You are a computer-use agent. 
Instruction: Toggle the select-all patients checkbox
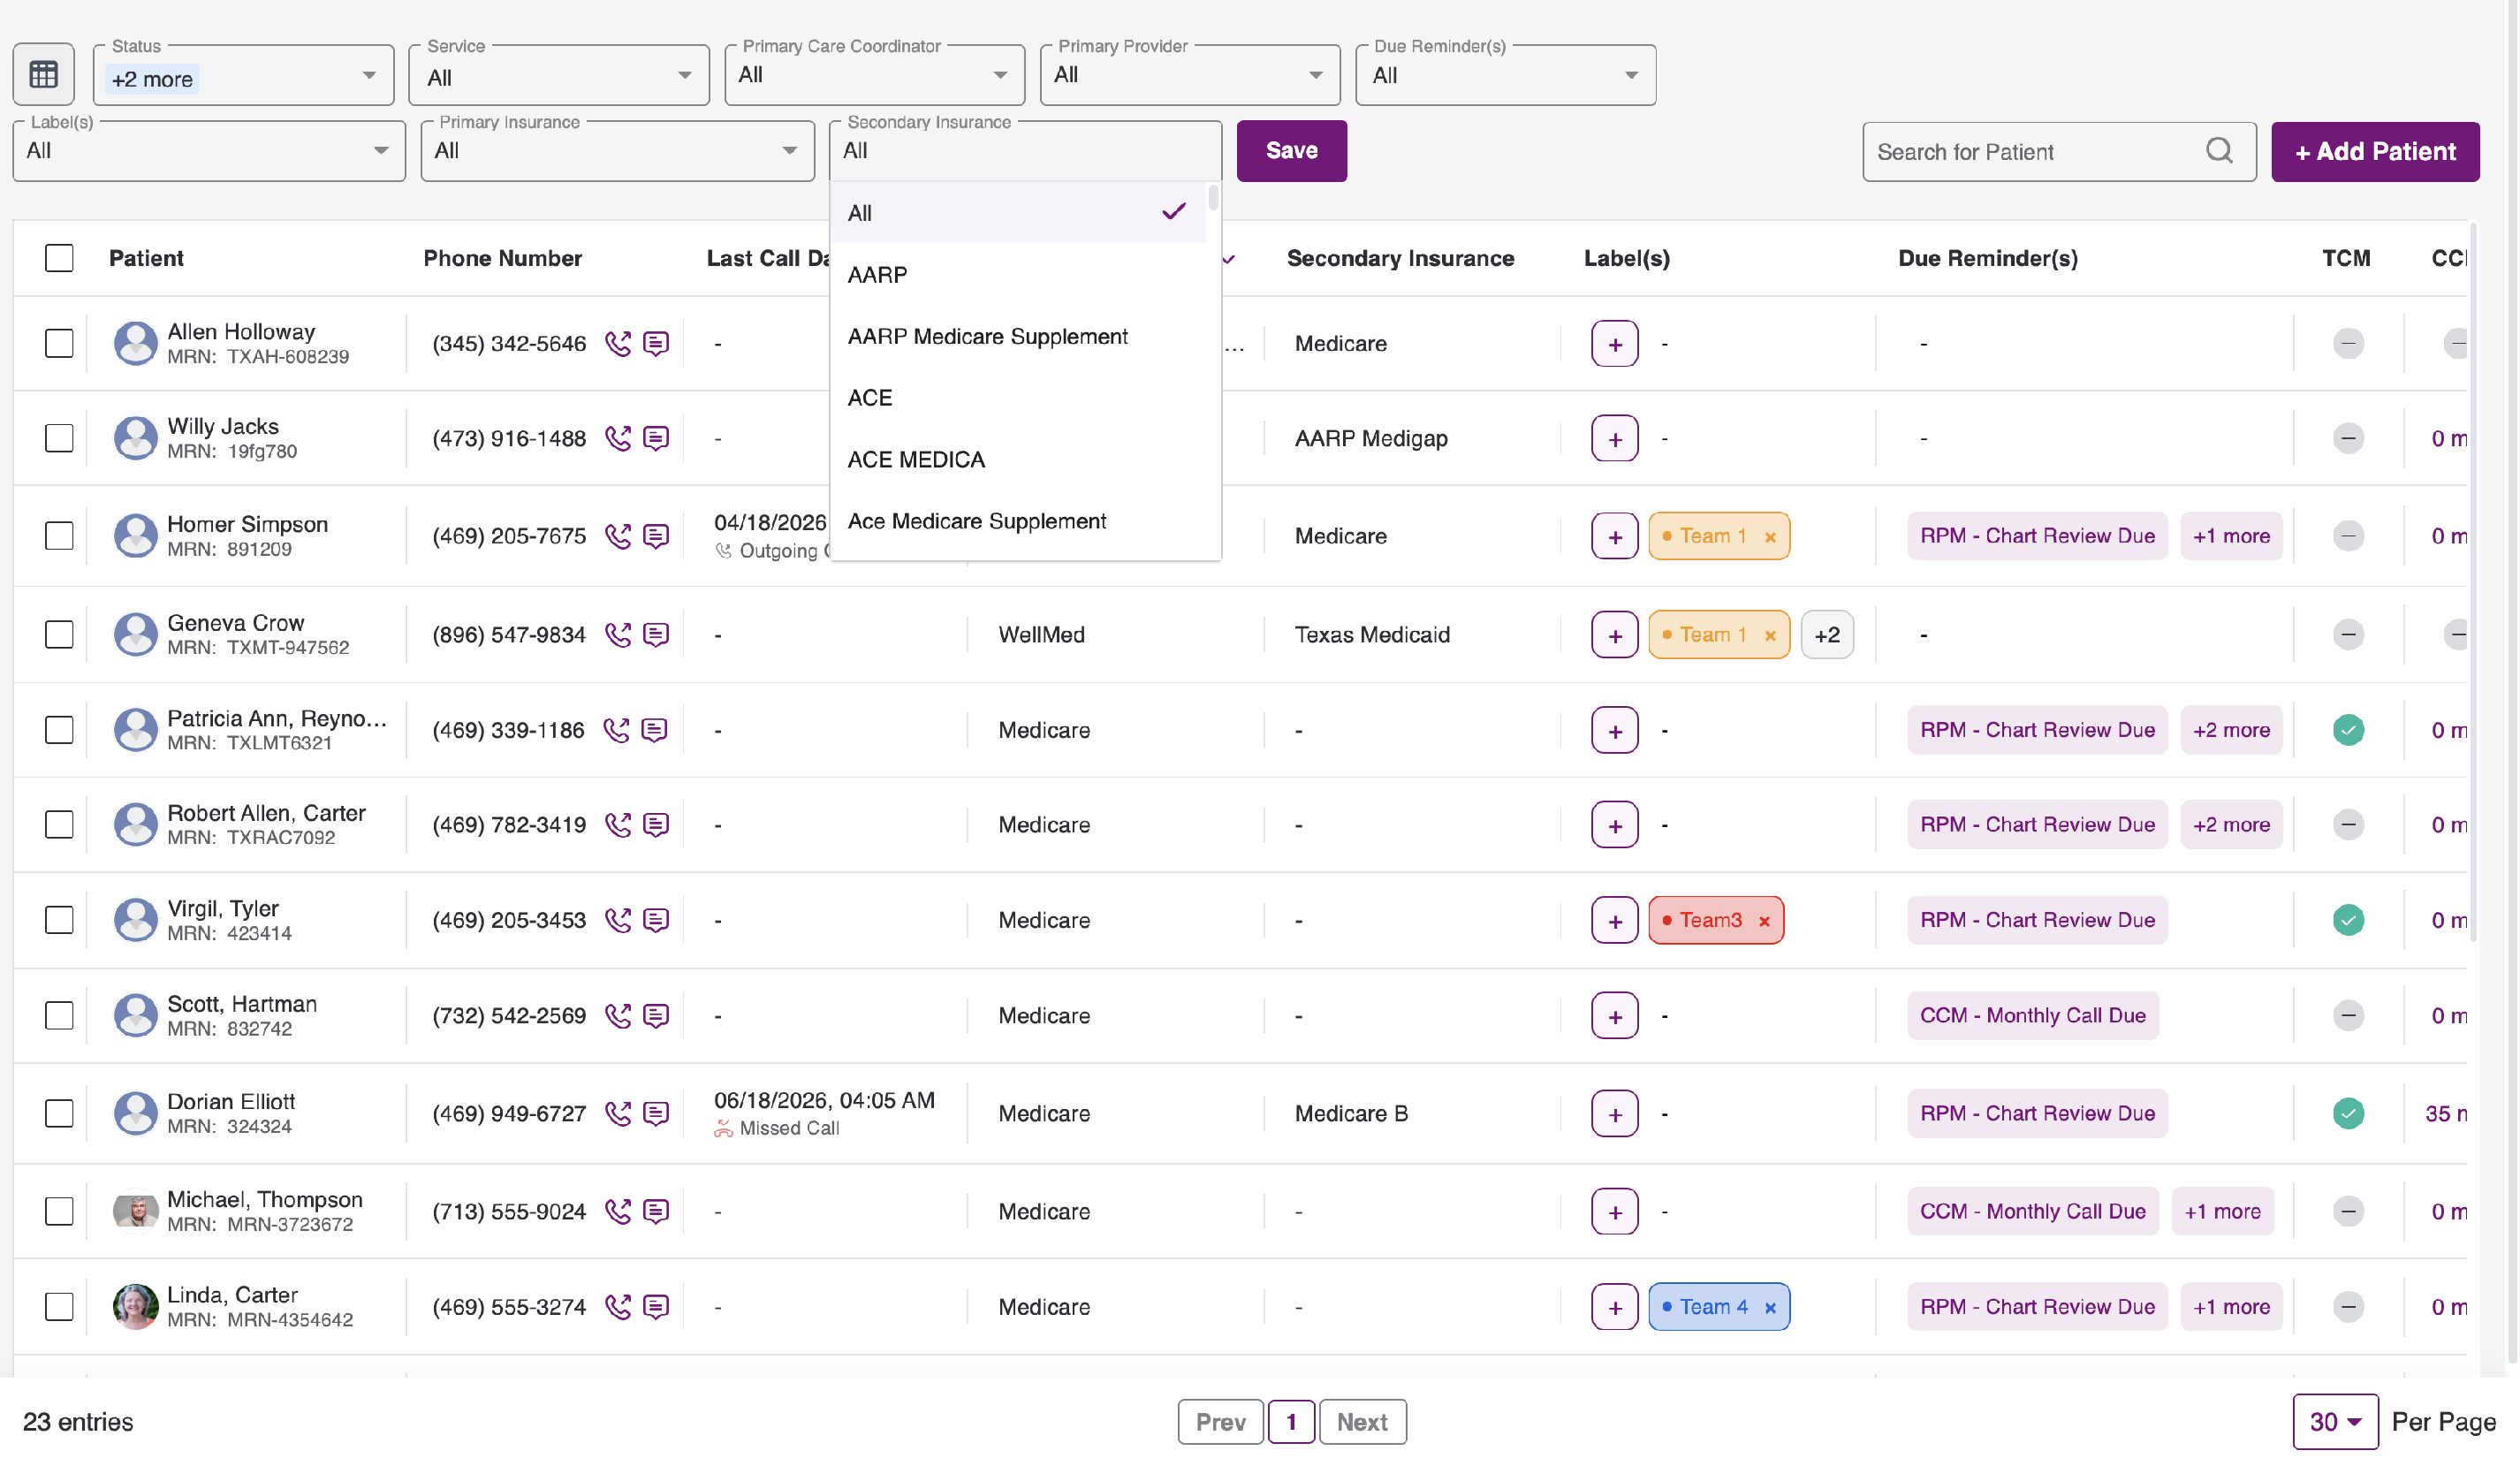(x=59, y=258)
